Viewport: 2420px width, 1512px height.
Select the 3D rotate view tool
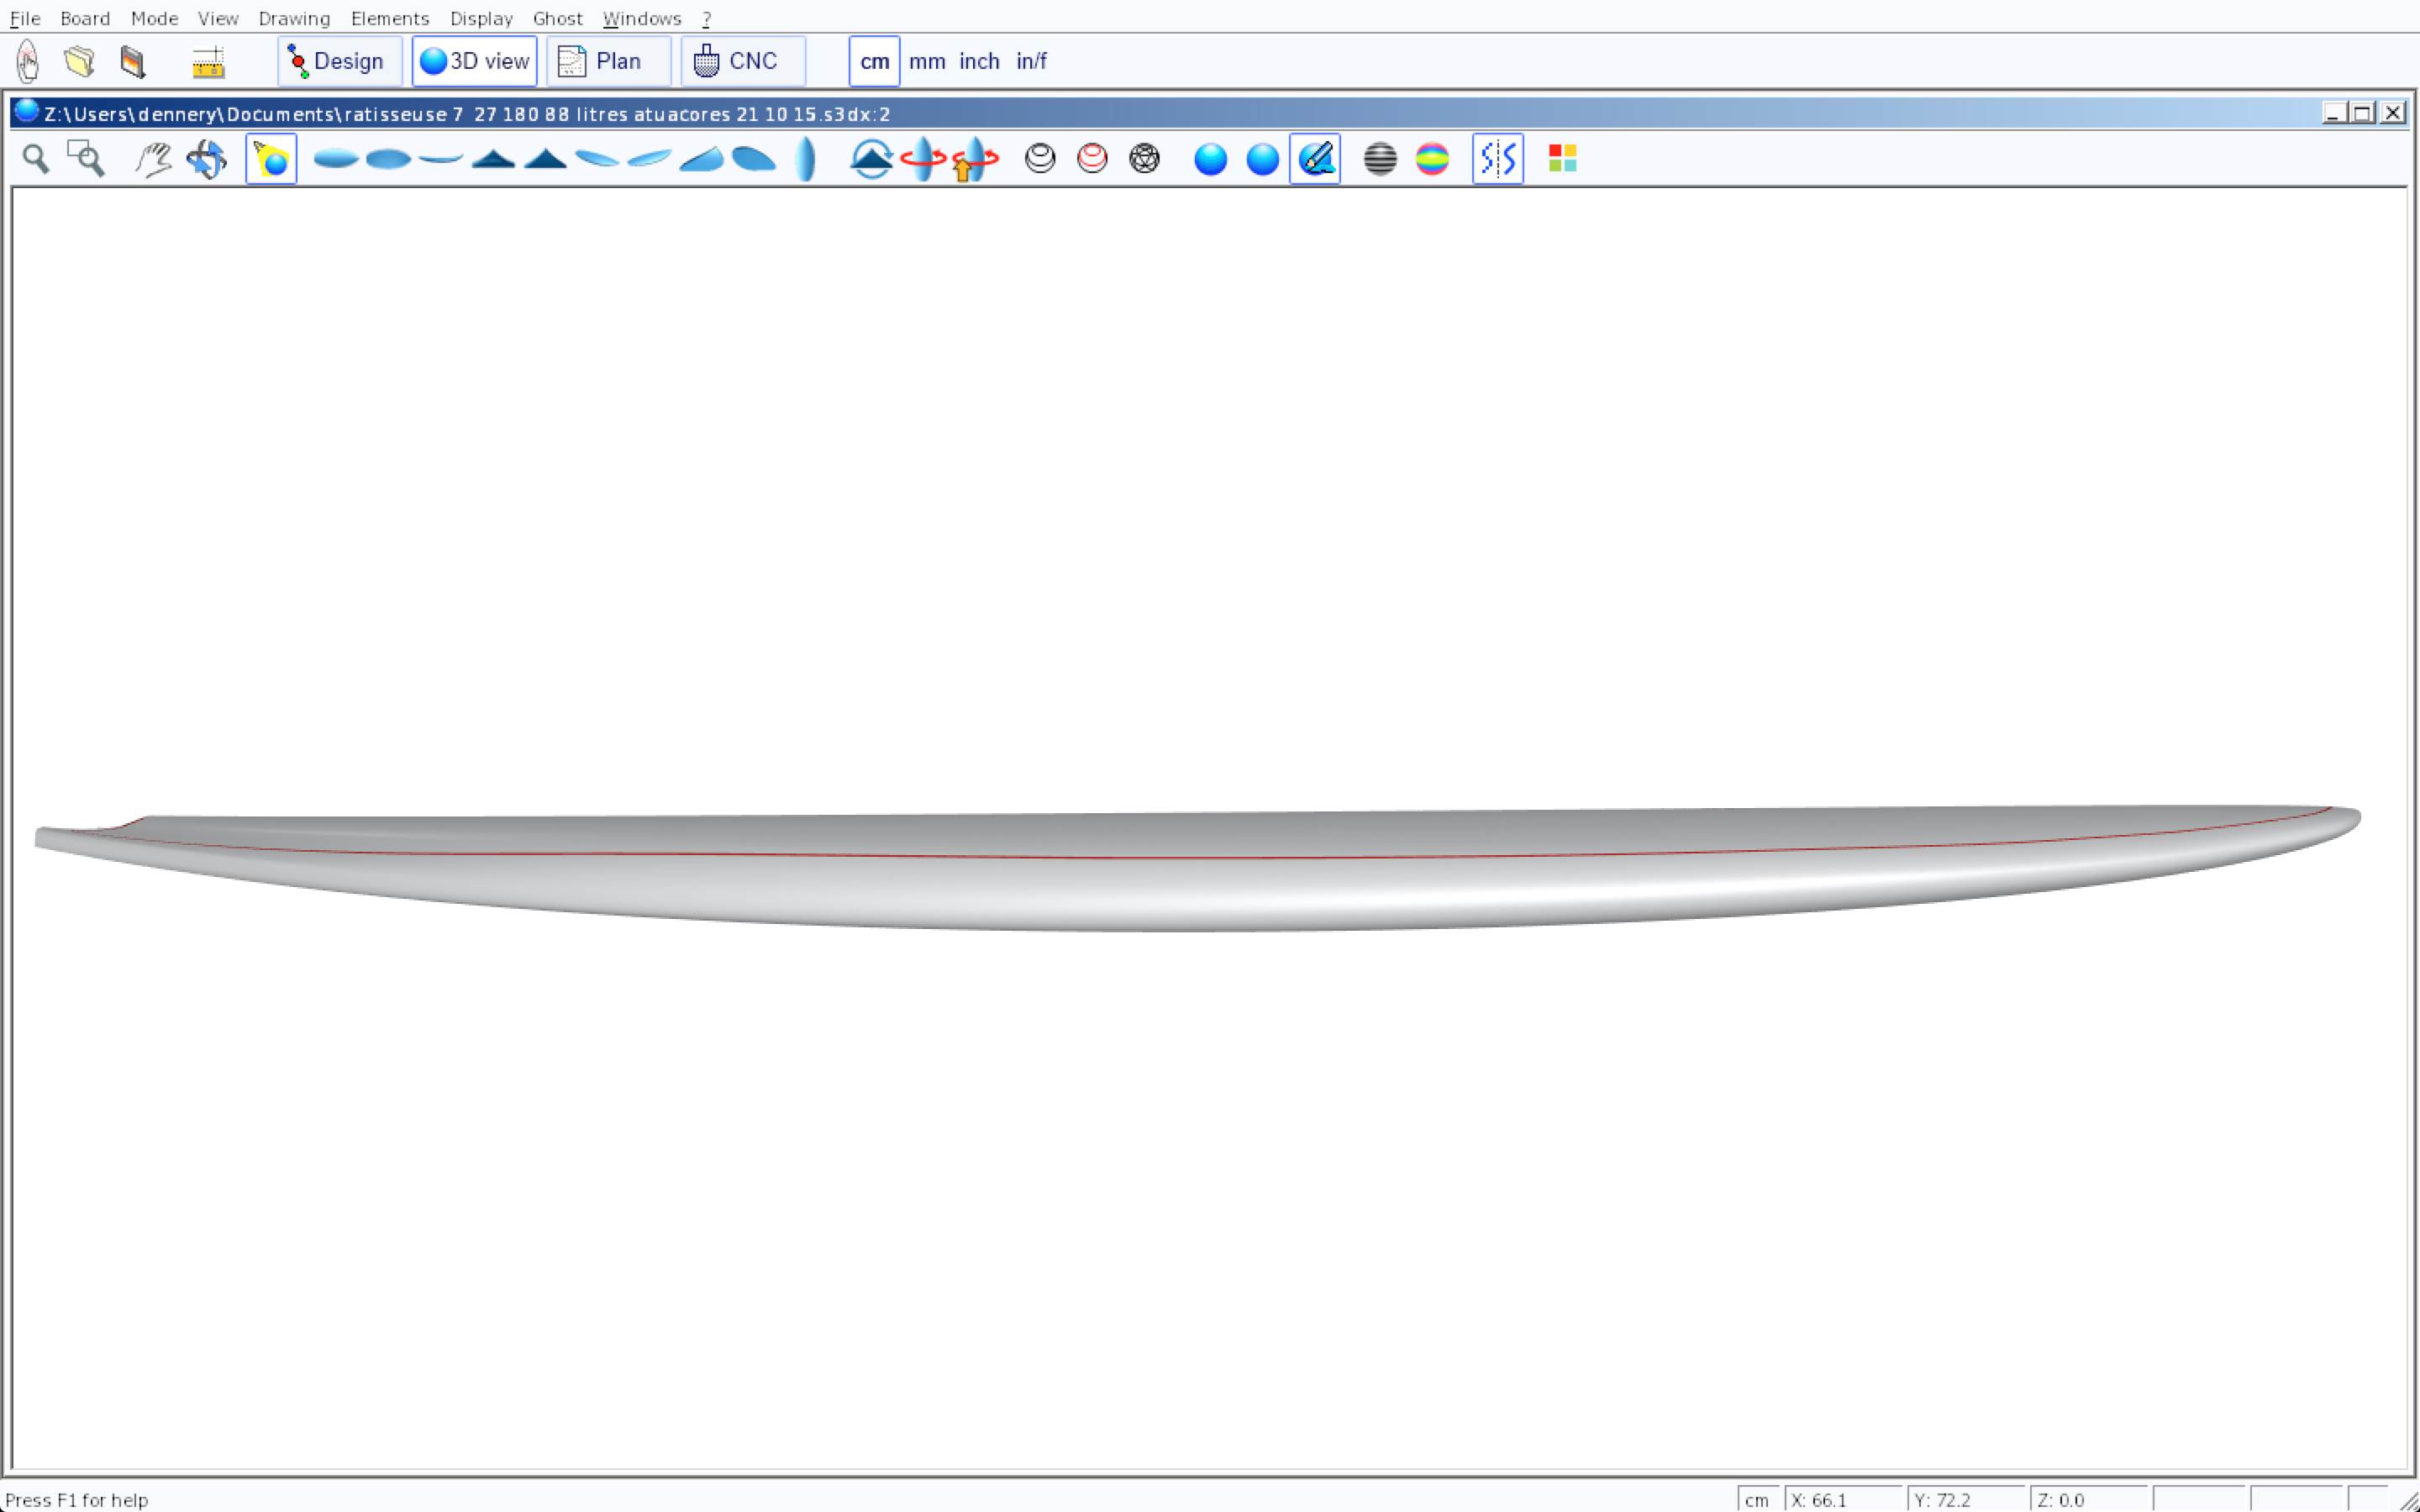[207, 159]
